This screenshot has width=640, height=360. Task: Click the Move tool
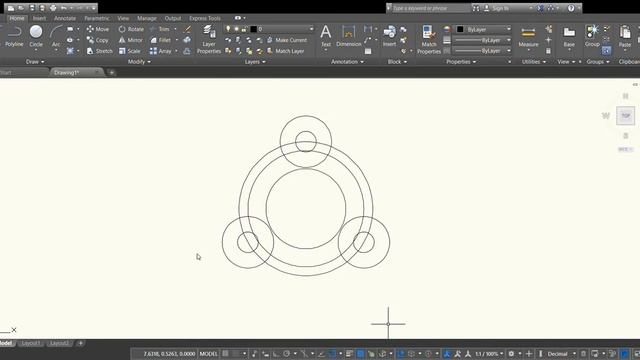pos(98,29)
